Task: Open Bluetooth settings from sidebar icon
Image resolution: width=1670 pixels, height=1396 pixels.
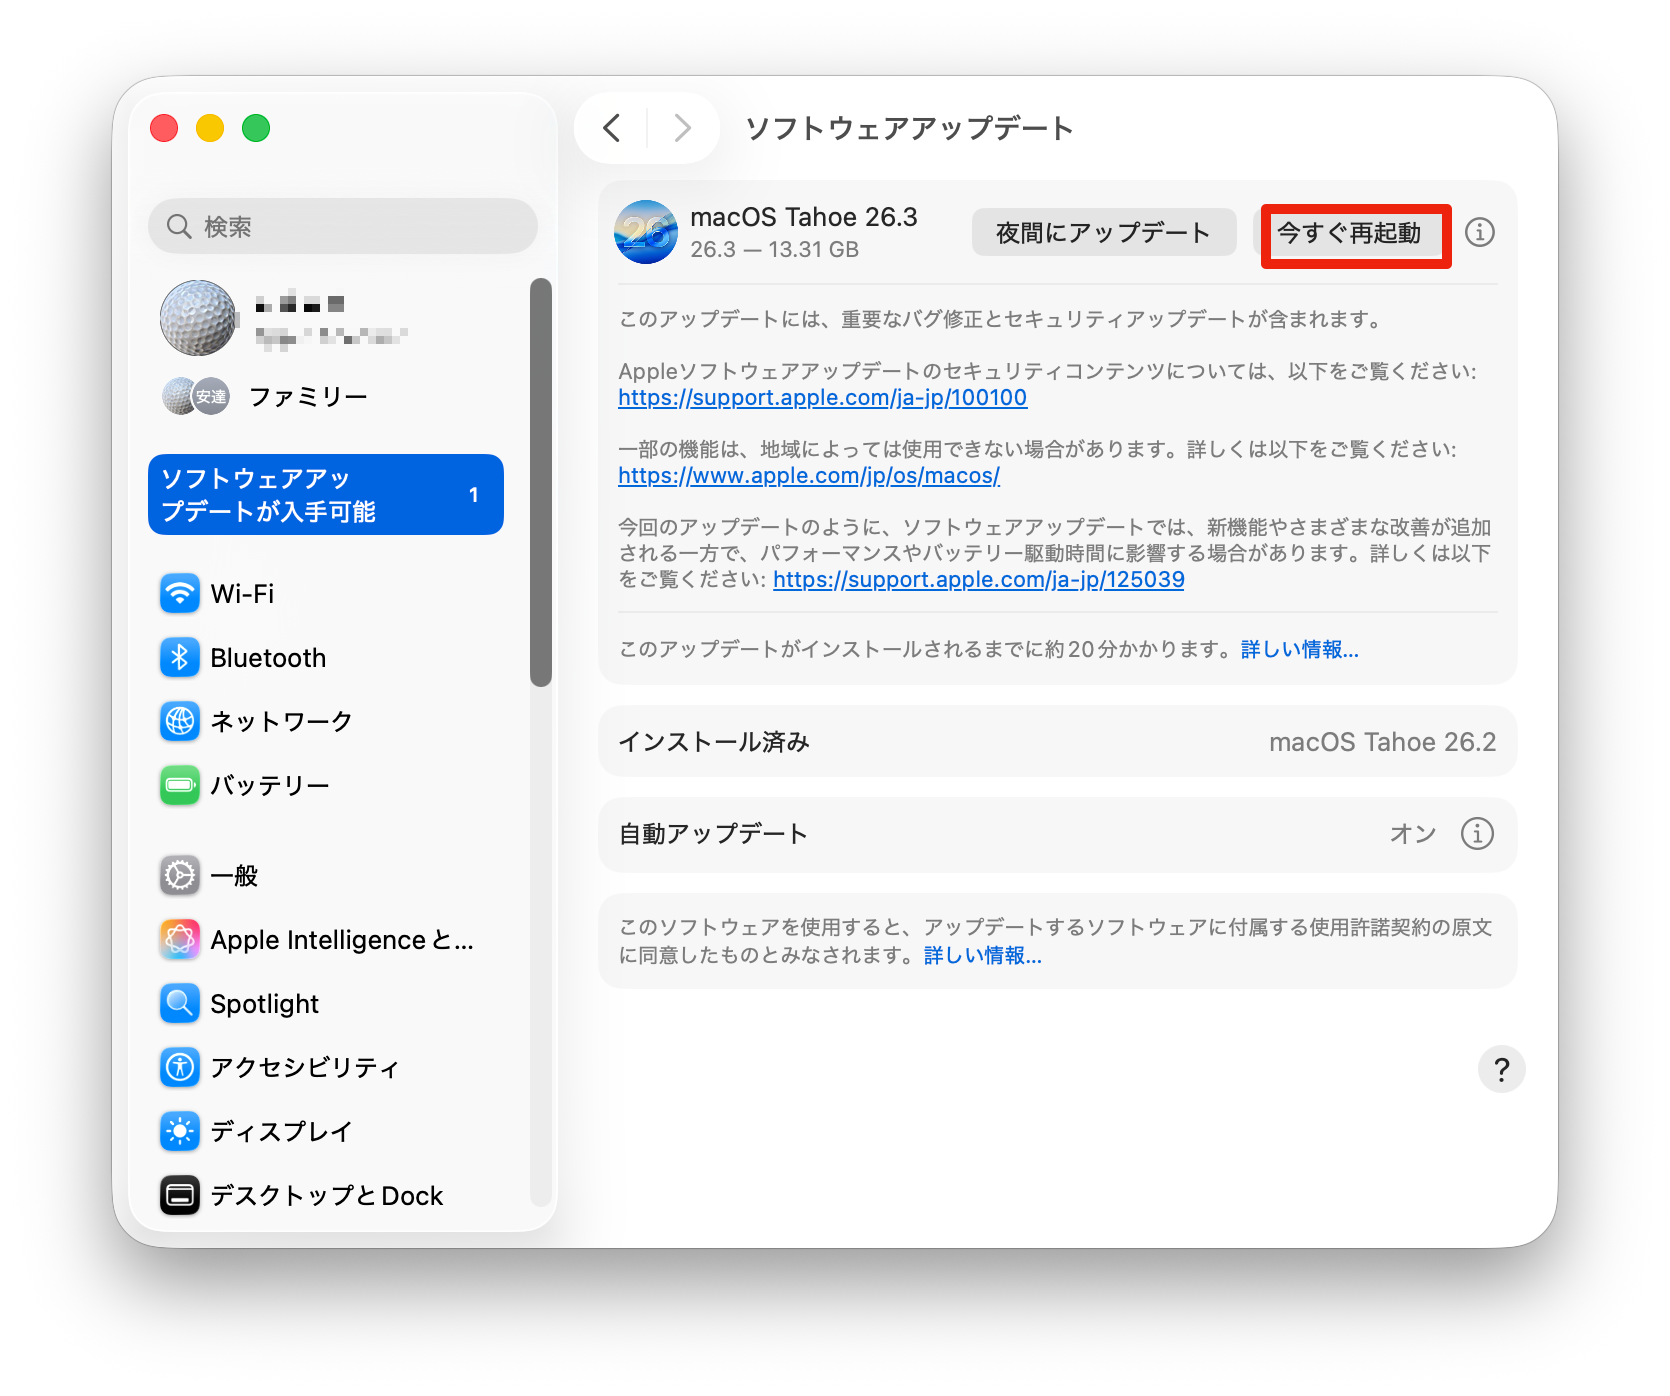Action: pos(180,658)
